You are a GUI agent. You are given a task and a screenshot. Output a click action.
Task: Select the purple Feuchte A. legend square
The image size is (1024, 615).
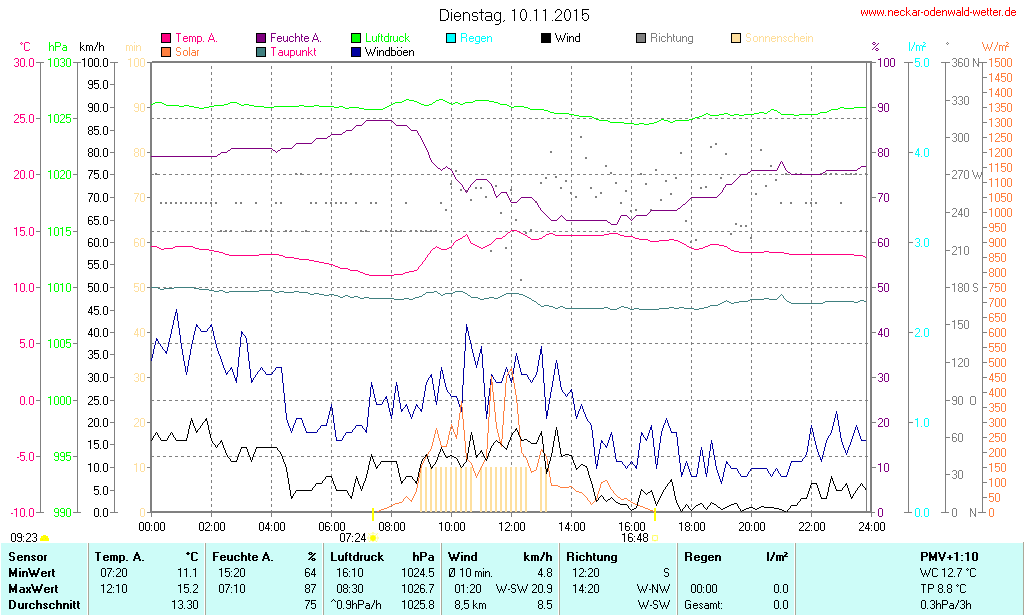pos(261,39)
